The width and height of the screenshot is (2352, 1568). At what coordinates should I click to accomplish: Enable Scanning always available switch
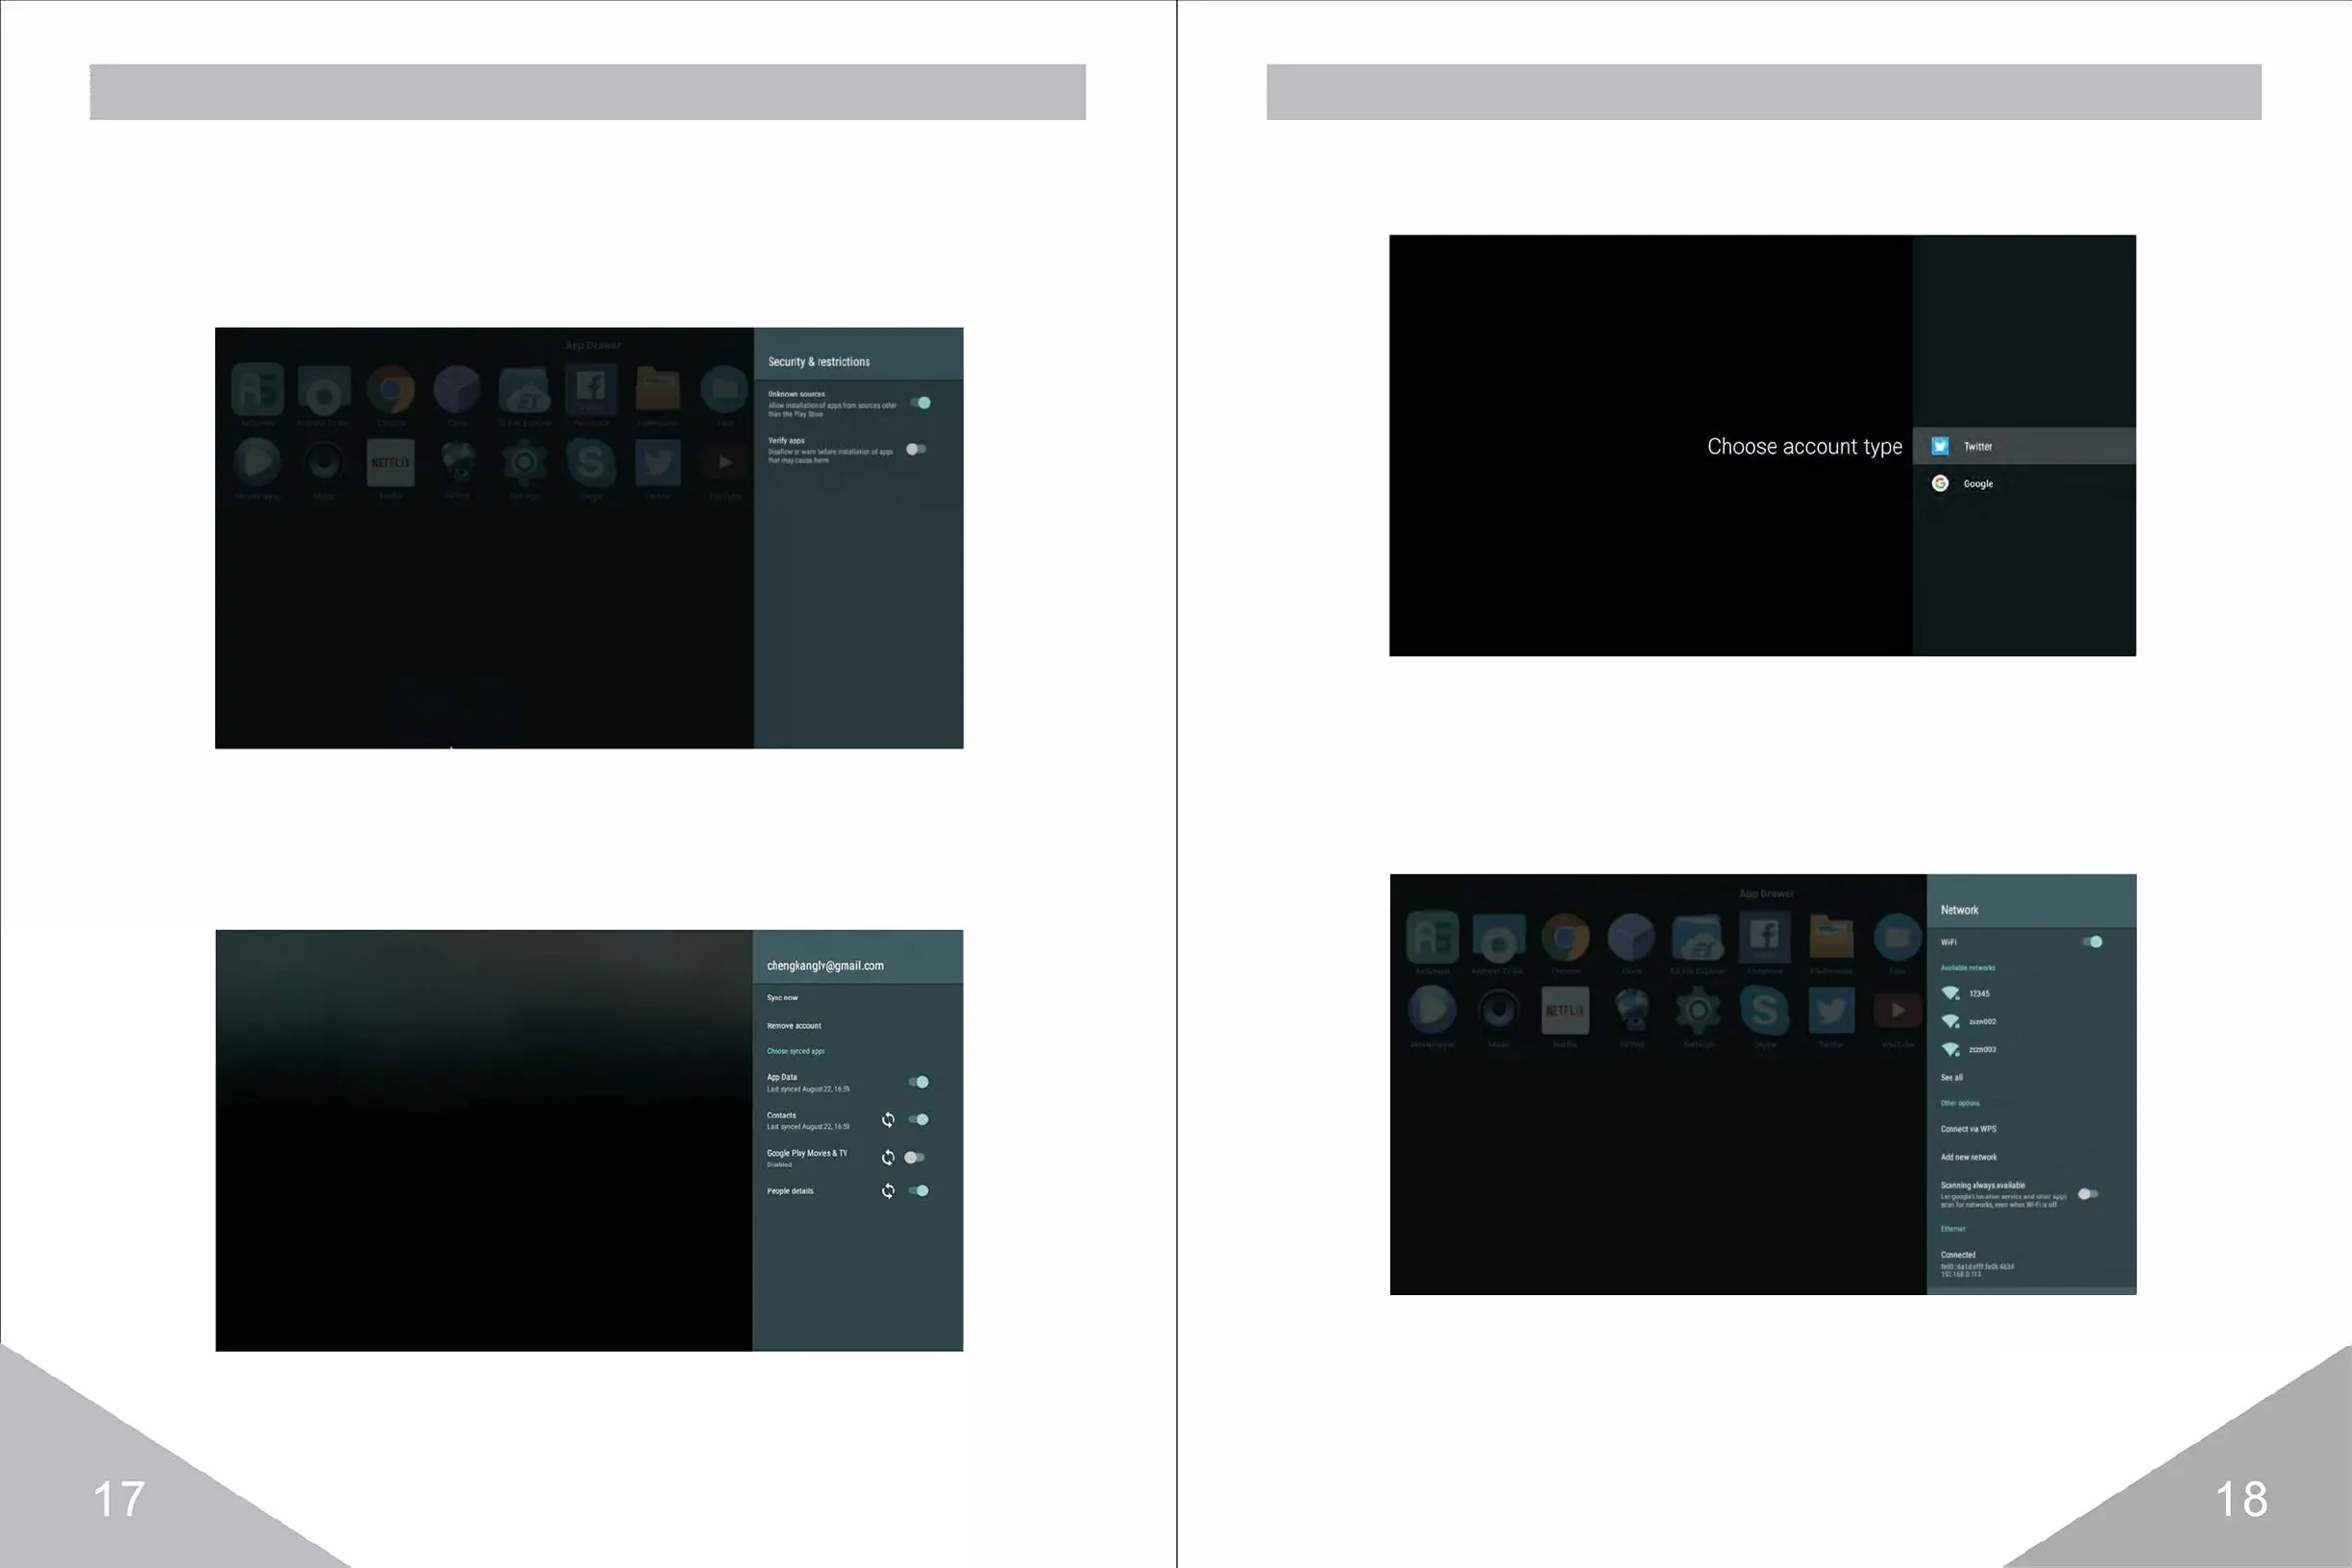click(x=2087, y=1193)
